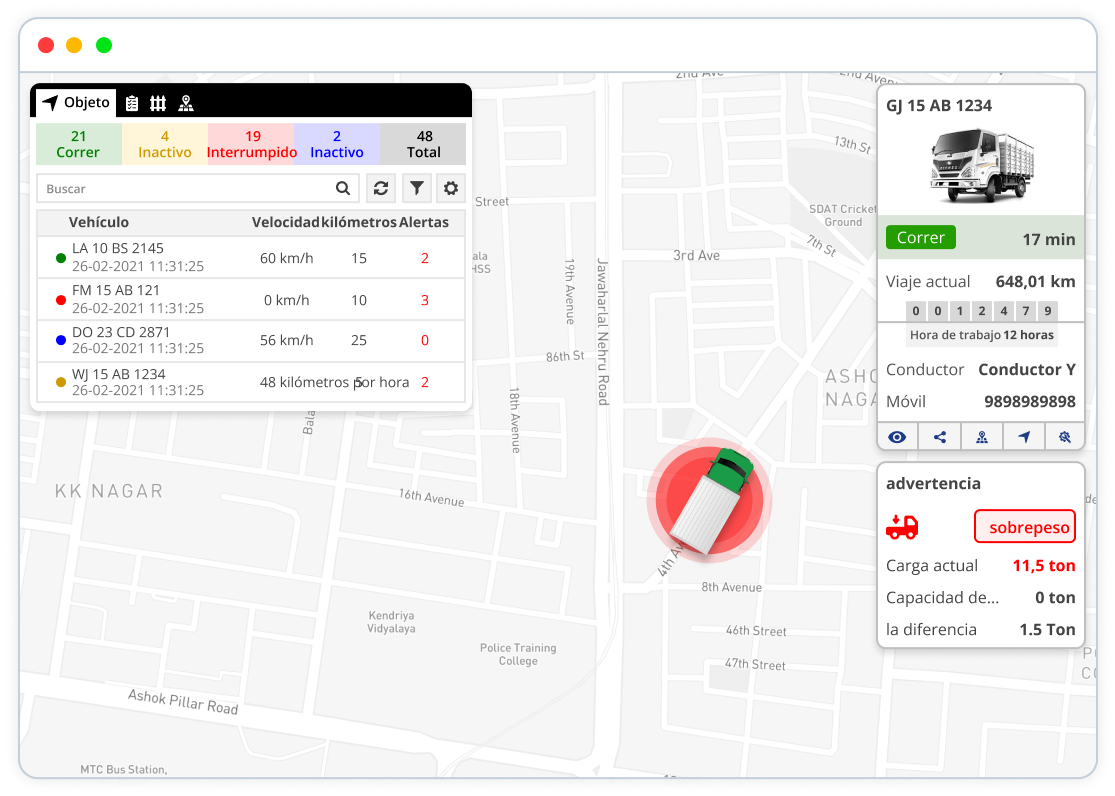The height and width of the screenshot is (796, 1115).
Task: Open the funnel filter options
Action: tap(416, 188)
